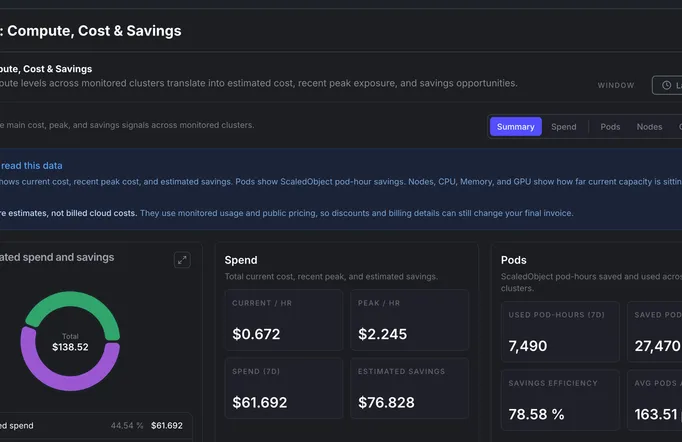Click the Pods panel heading
The width and height of the screenshot is (682, 442).
pyautogui.click(x=513, y=260)
